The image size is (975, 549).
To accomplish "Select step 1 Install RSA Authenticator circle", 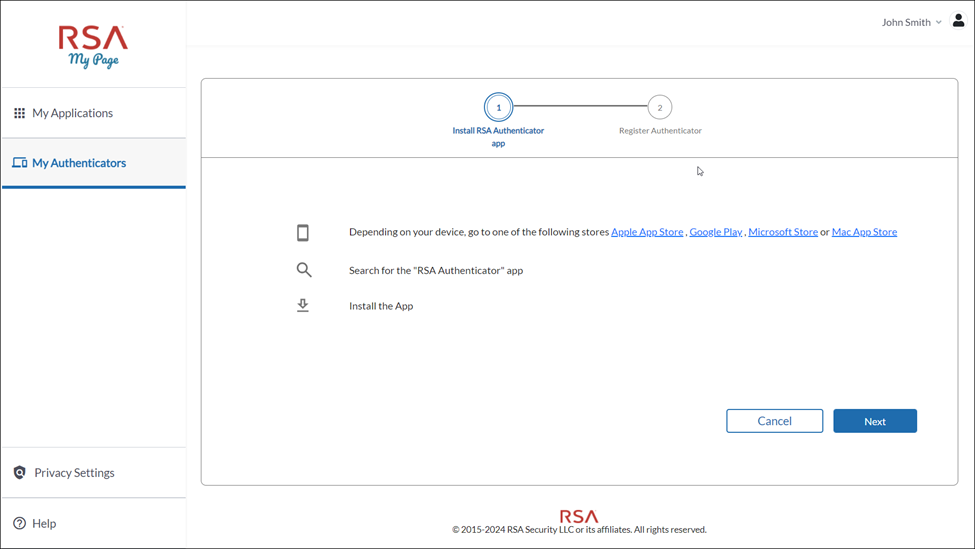I will point(498,107).
